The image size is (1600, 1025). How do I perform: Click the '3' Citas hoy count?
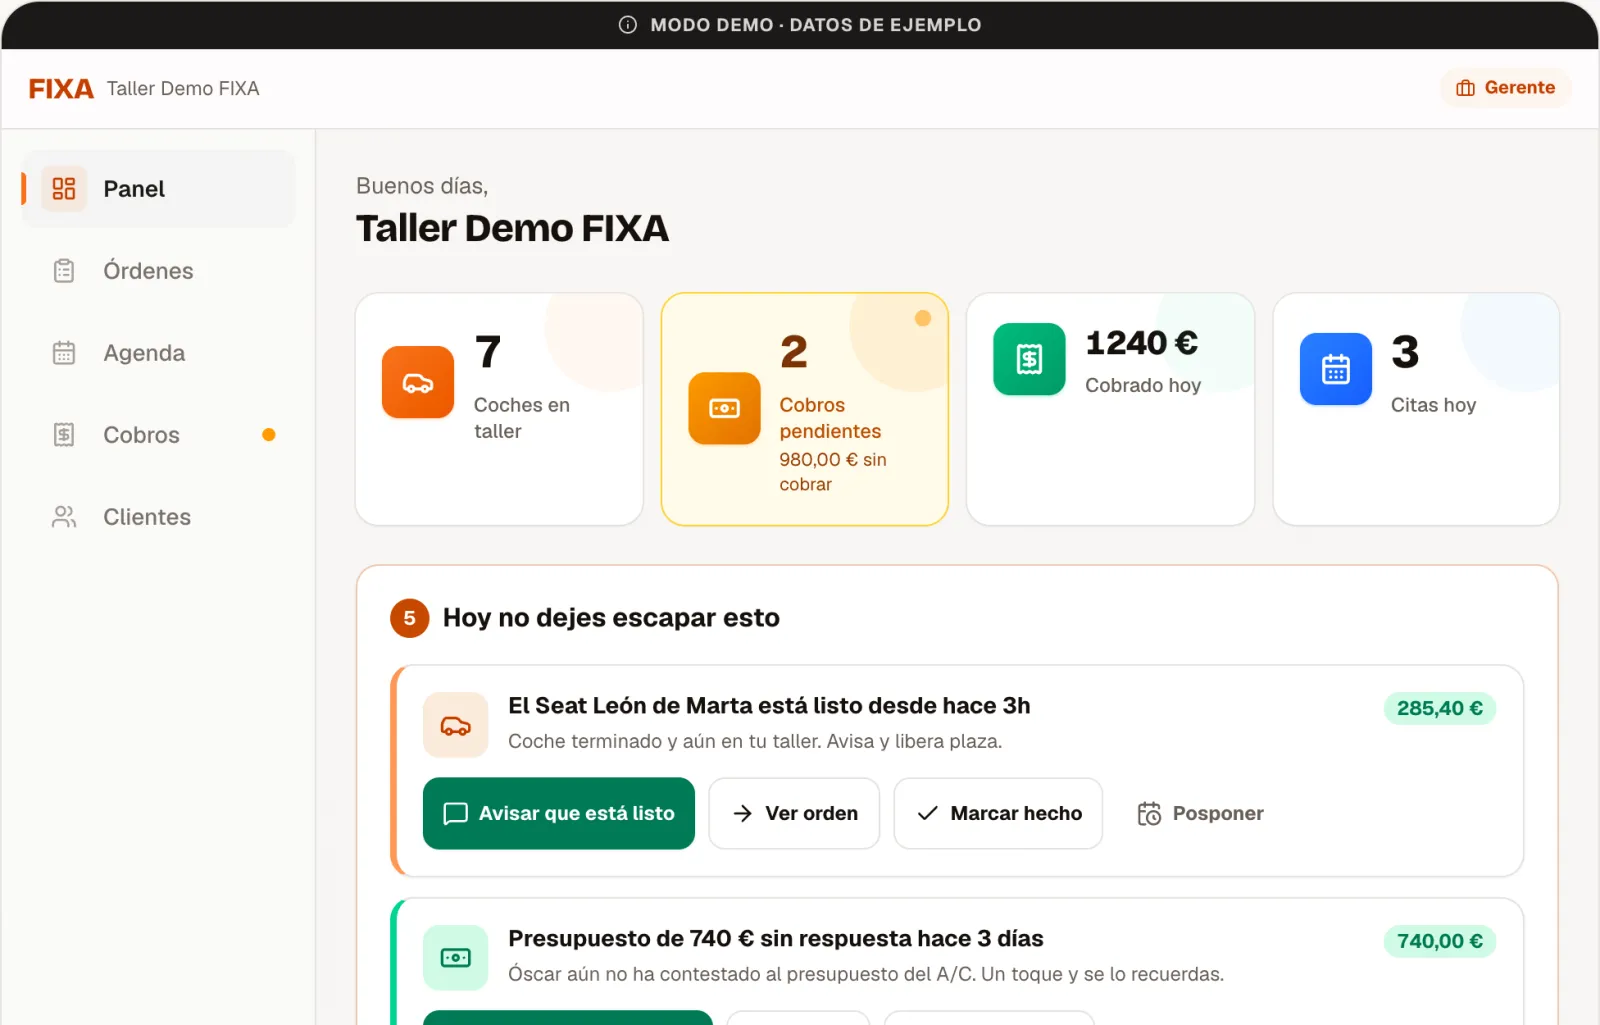click(1405, 352)
